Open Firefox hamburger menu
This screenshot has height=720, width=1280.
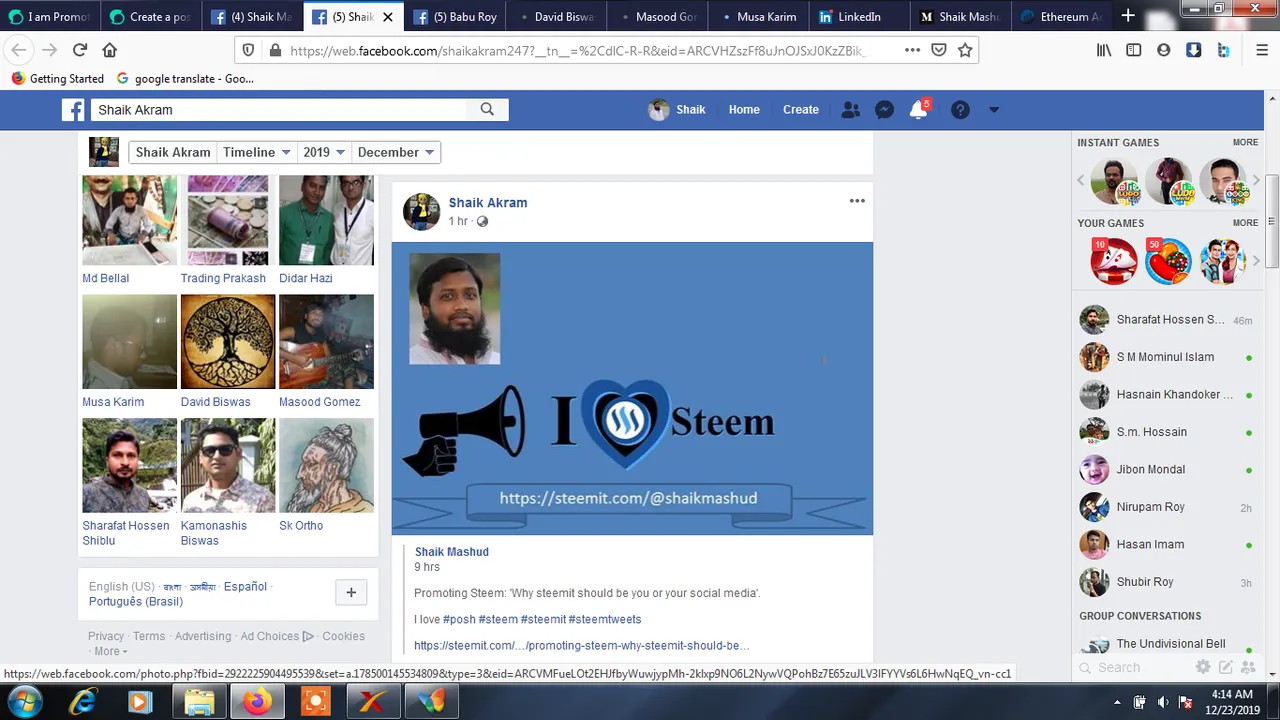click(x=1262, y=50)
